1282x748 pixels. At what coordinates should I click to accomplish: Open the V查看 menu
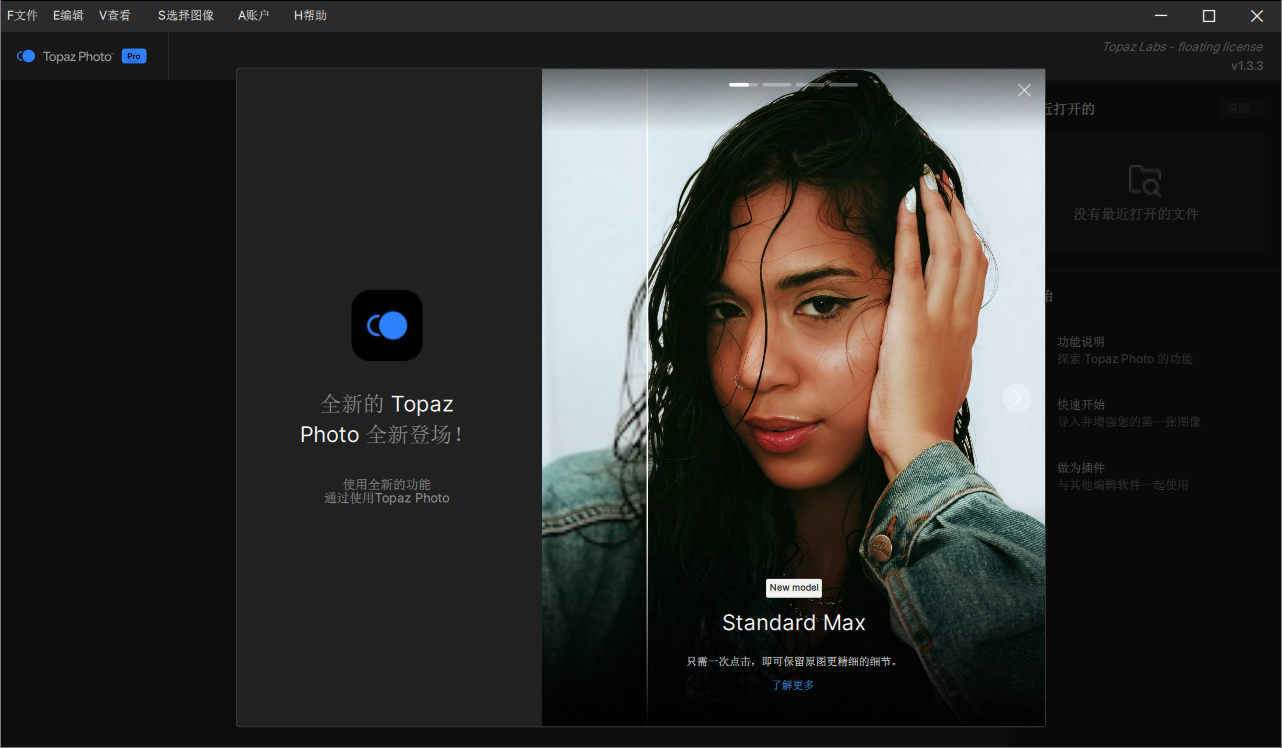[113, 15]
